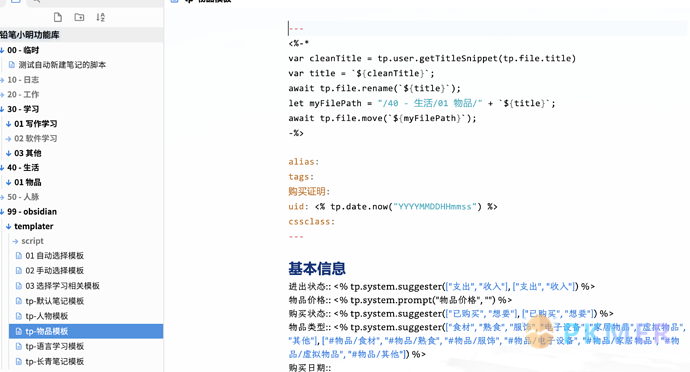Click the 物品类型:: label
Image resolution: width=690 pixels, height=372 pixels.
coord(310,327)
